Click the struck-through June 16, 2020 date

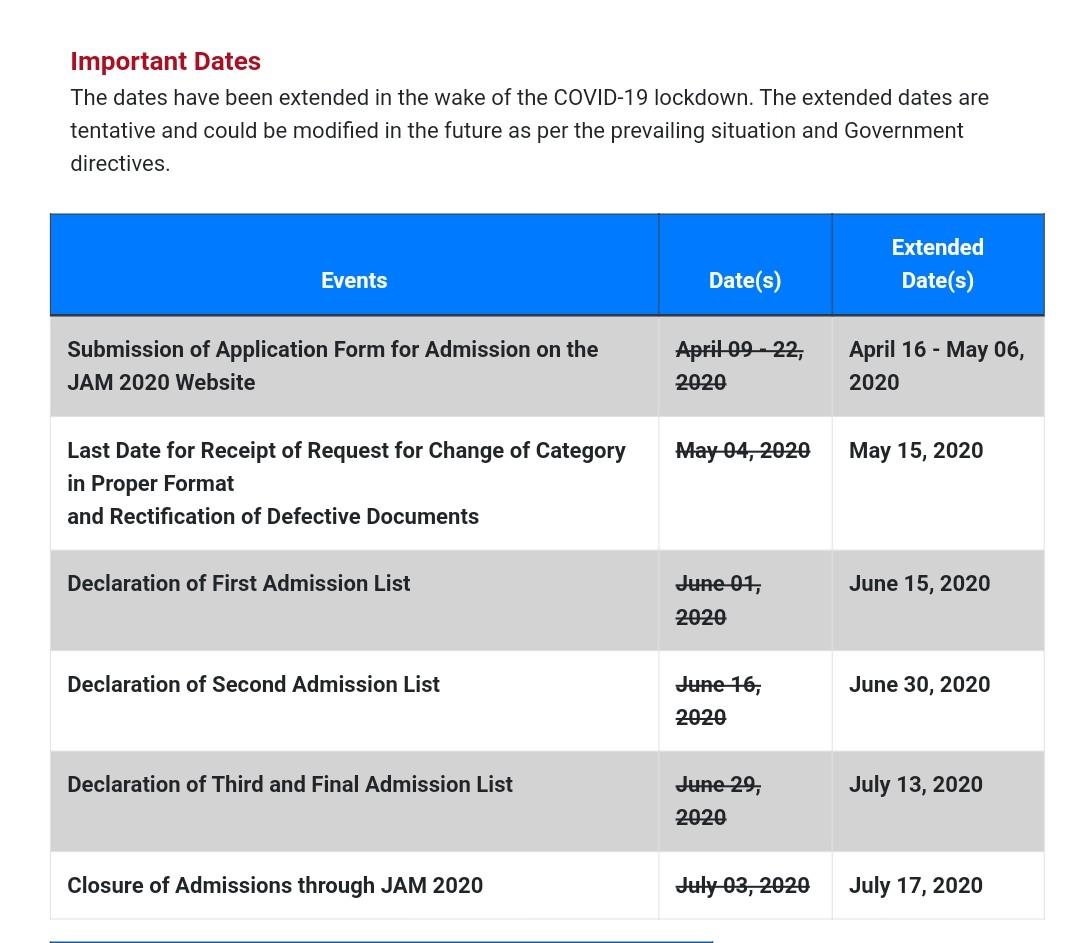coord(718,700)
